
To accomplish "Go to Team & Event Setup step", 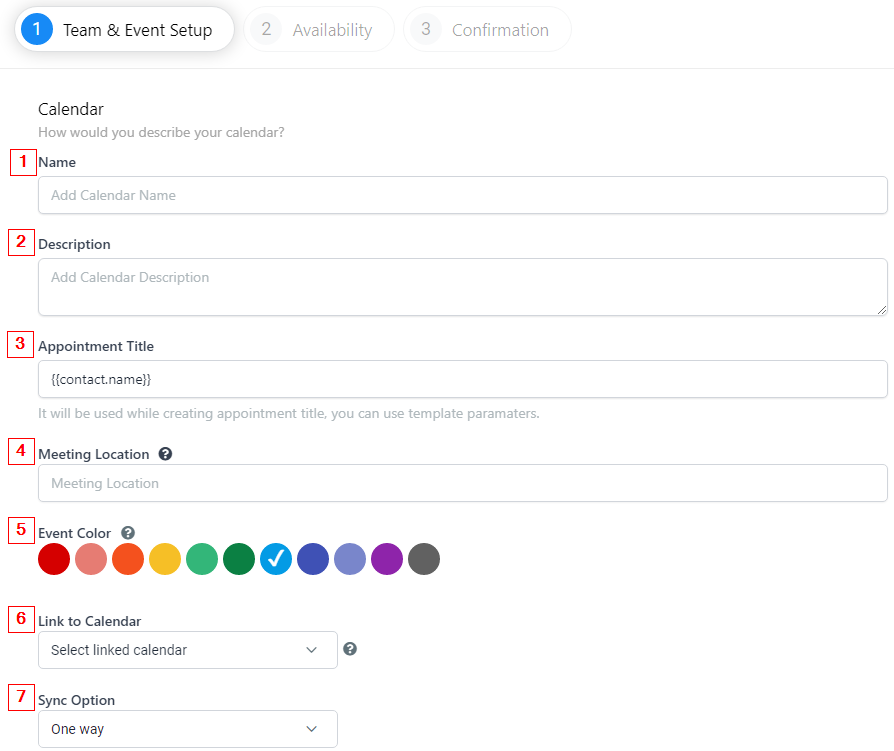I will coord(124,30).
